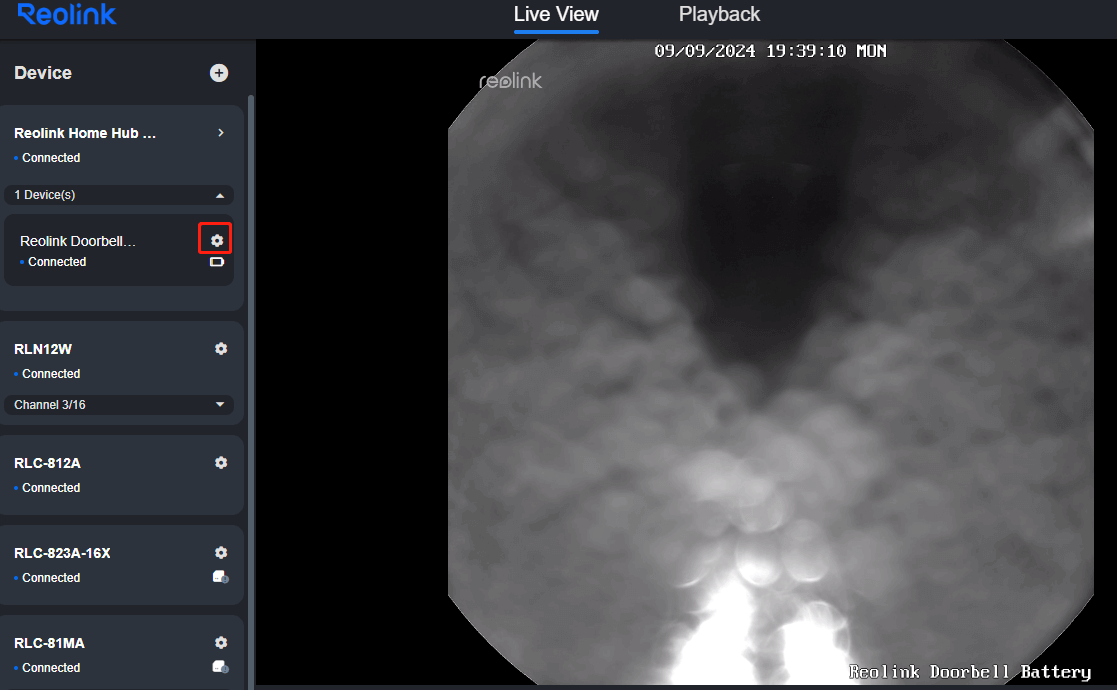Switch to the Live View tab

coord(556,14)
